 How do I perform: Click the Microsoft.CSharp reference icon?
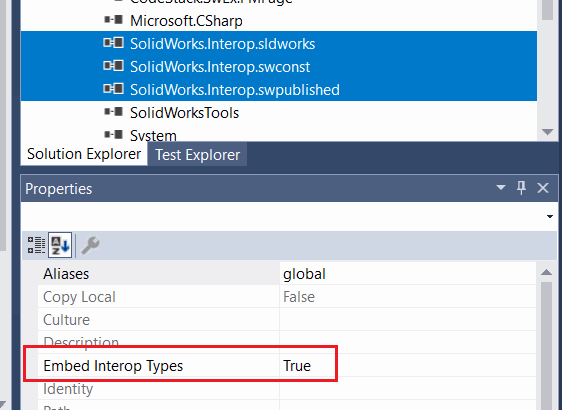113,20
